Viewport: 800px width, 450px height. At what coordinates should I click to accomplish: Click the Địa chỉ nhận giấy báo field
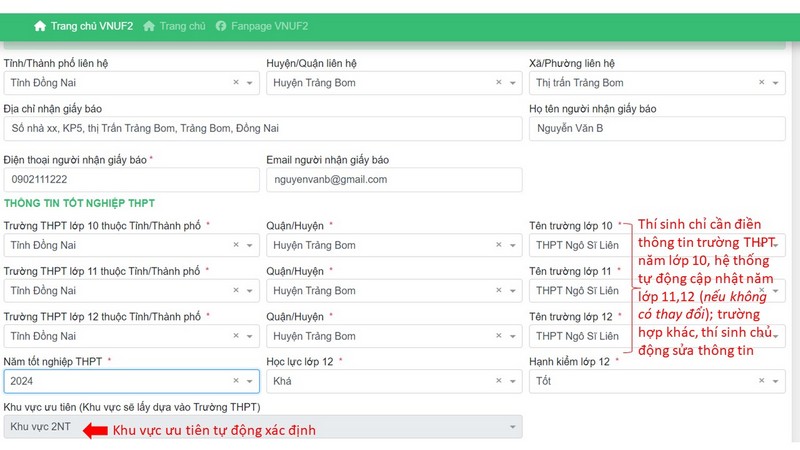tap(262, 128)
